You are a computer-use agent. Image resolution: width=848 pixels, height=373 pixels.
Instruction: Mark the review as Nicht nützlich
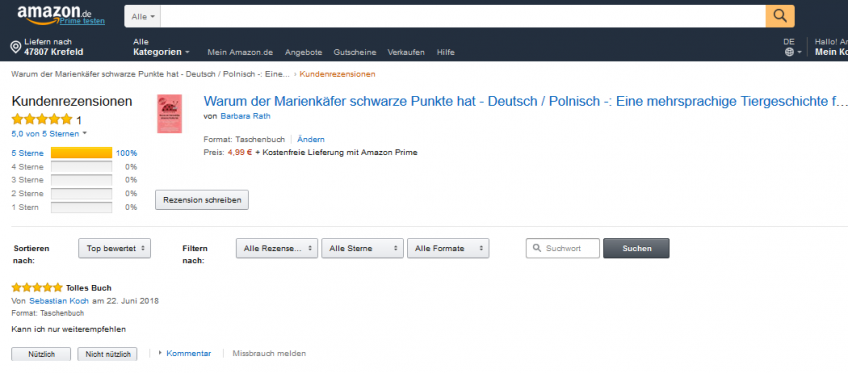(x=107, y=354)
